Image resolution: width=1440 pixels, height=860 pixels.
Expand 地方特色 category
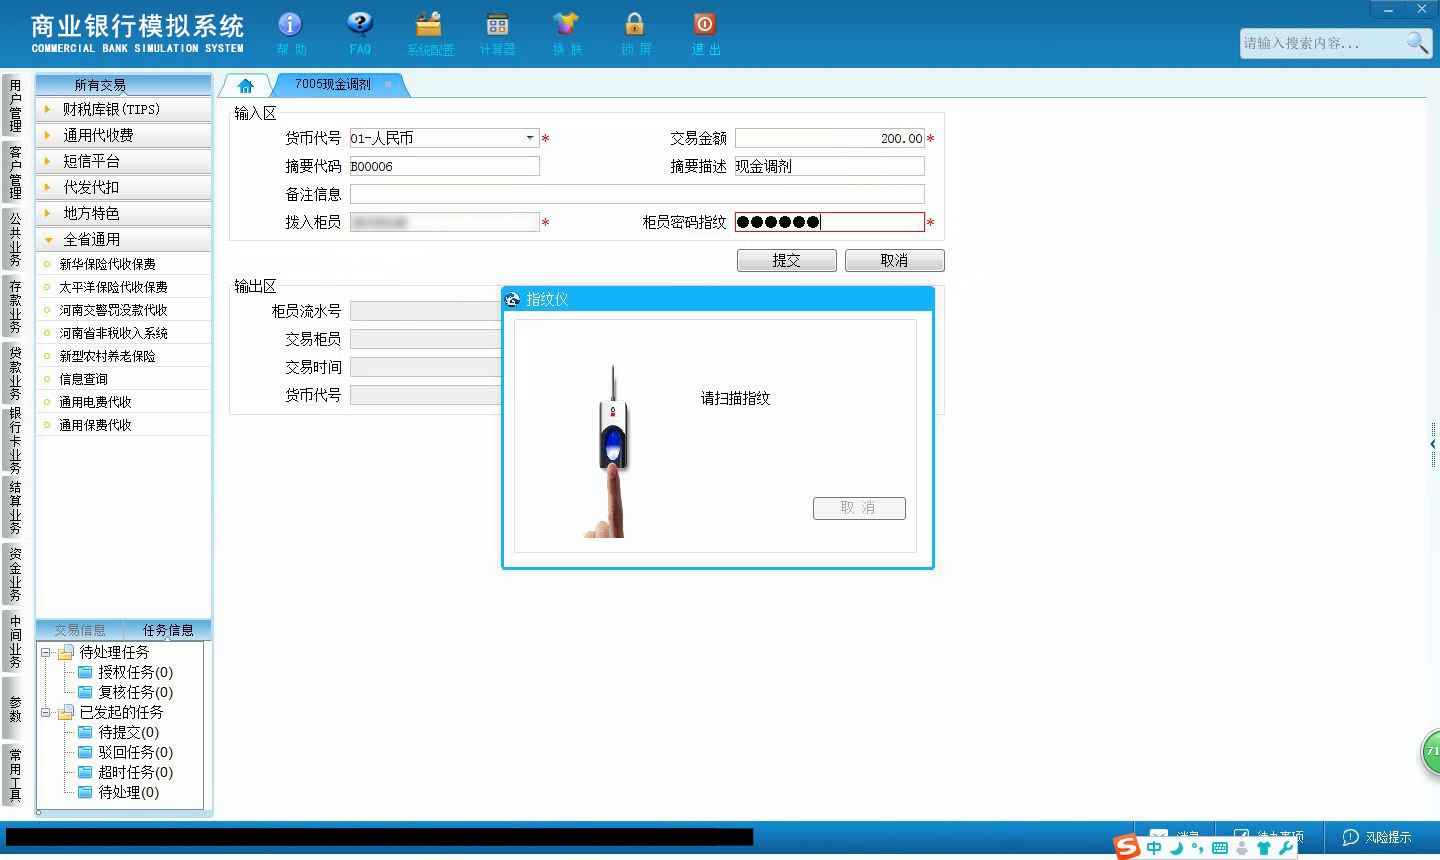(124, 213)
